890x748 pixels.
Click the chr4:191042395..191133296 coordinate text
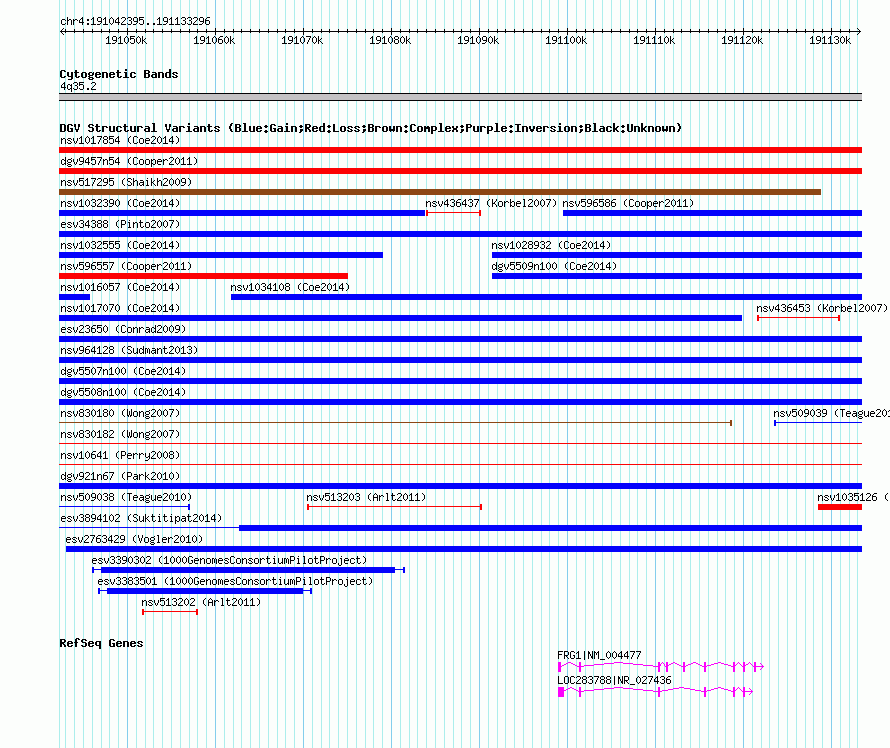[x=135, y=21]
